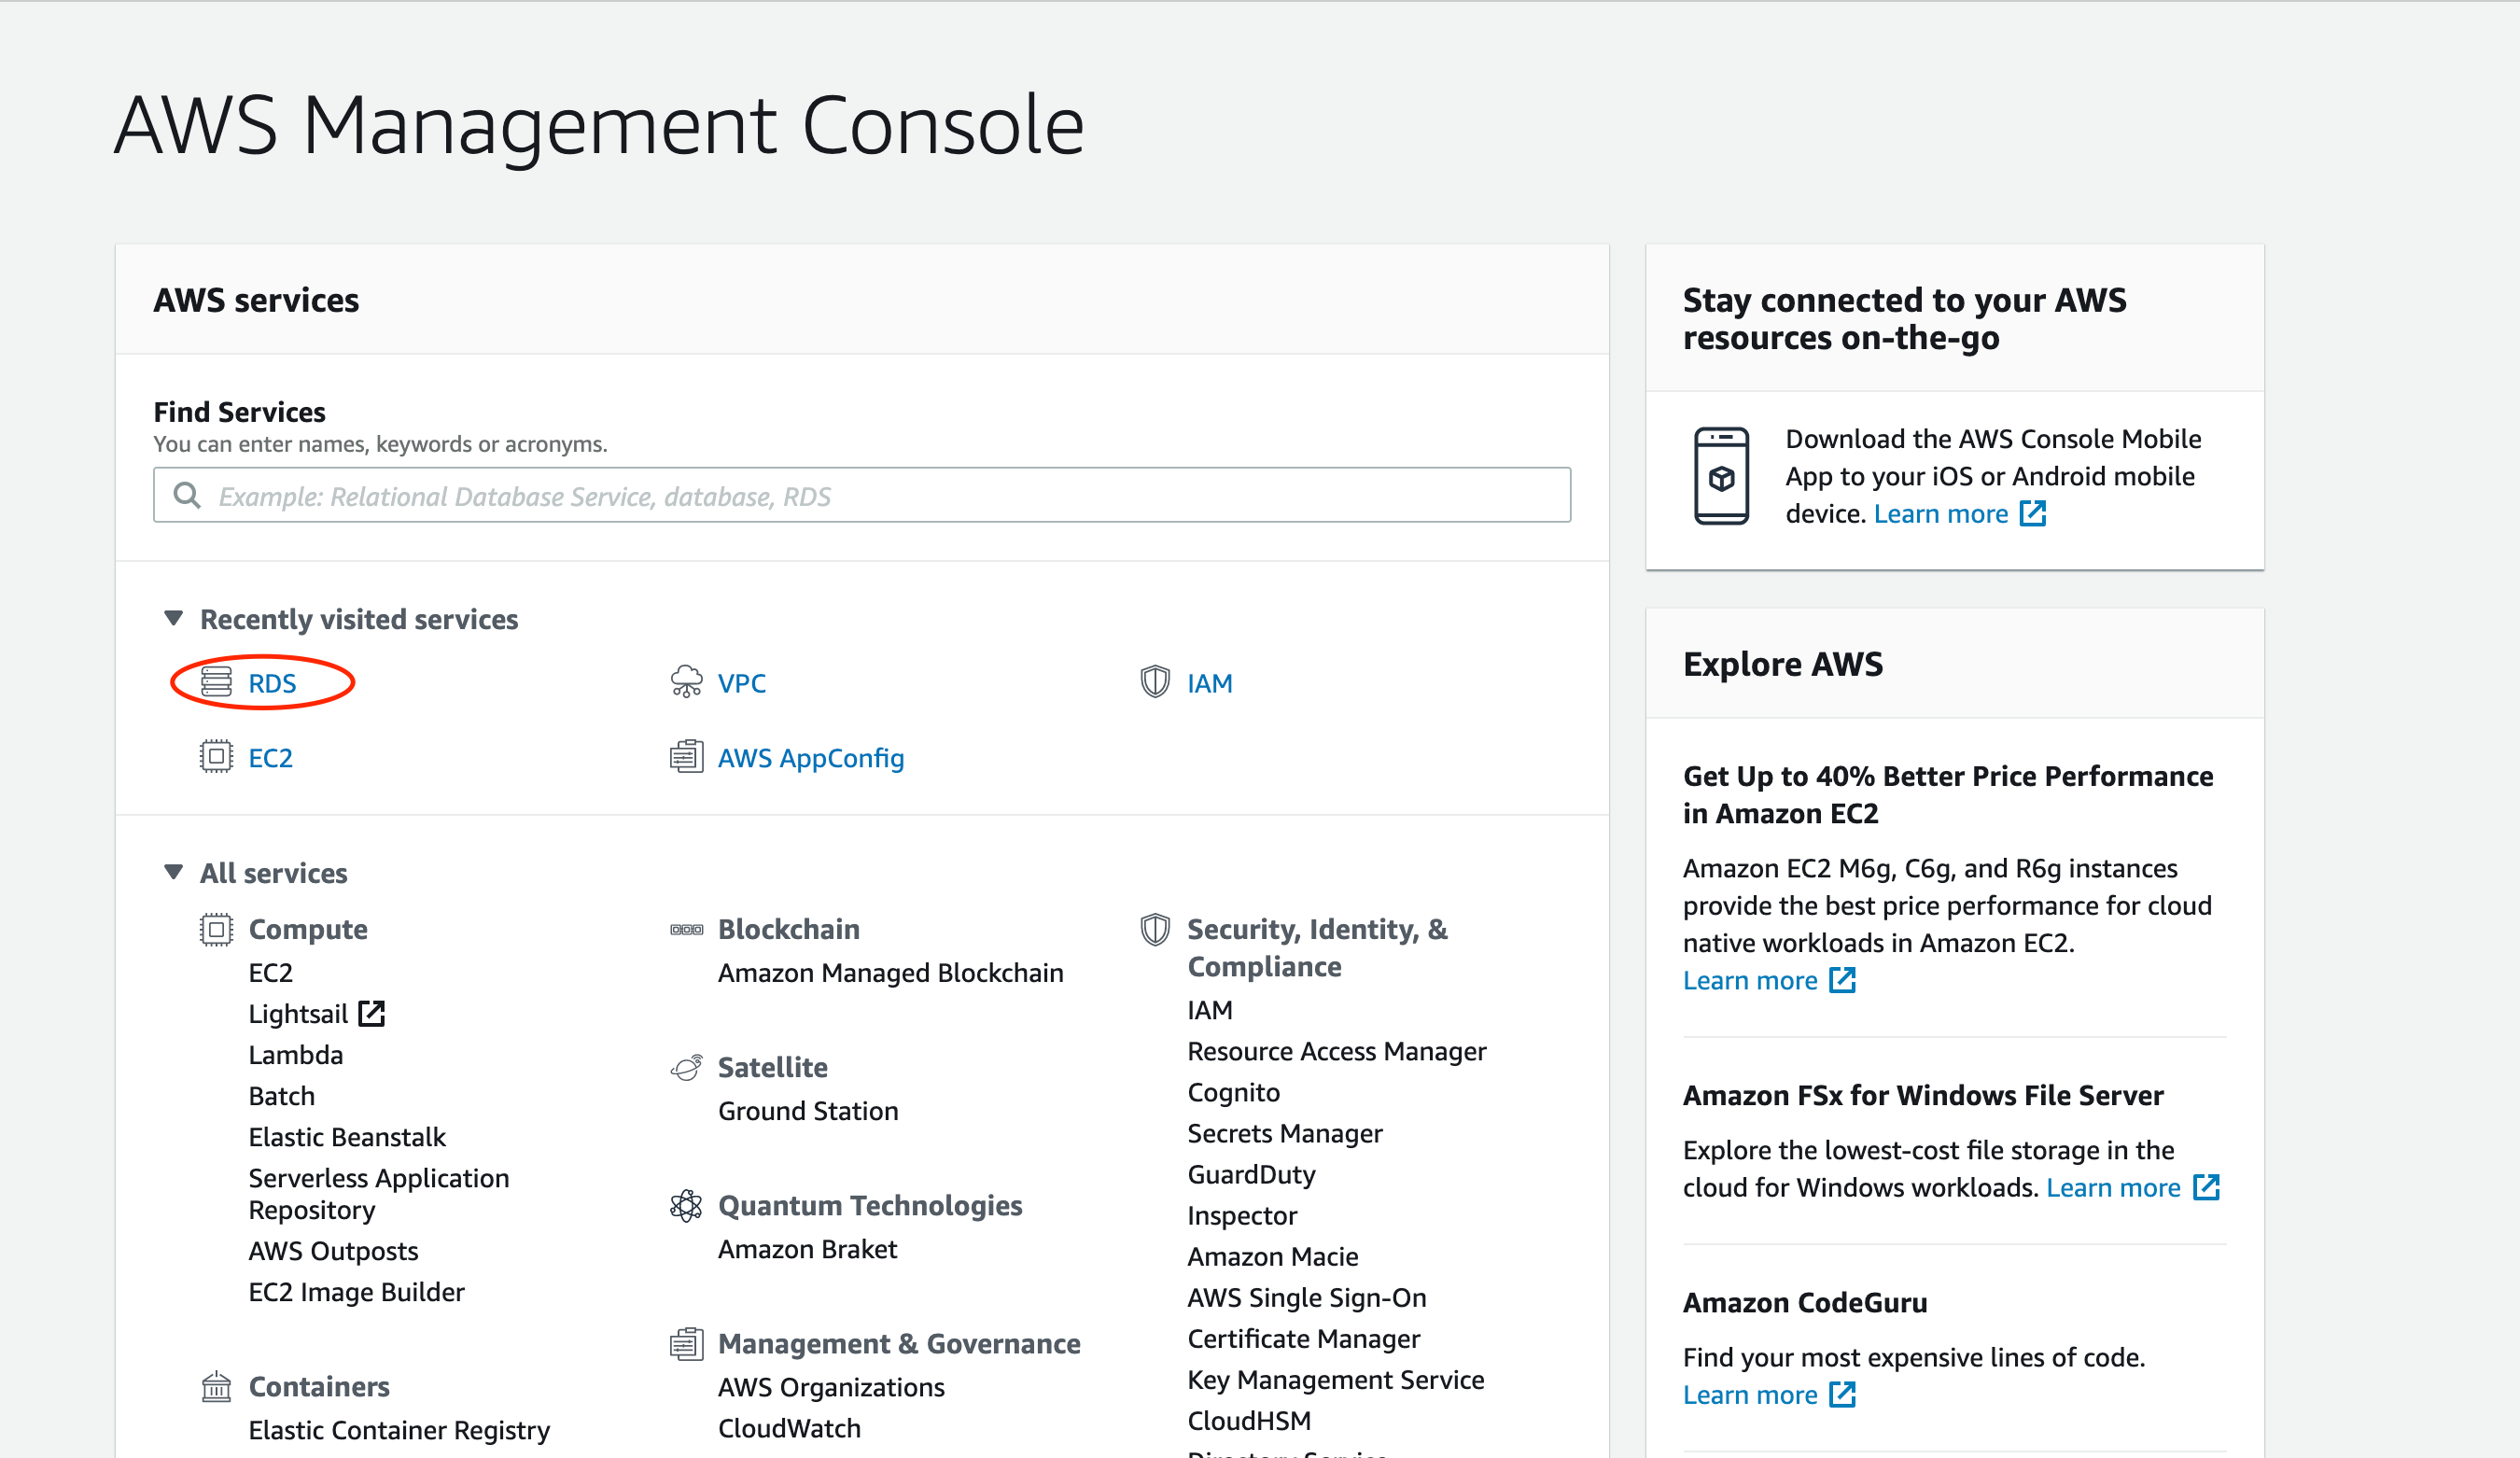Open IAM from recently visited services
Screen dimensions: 2520x1458
1210,684
